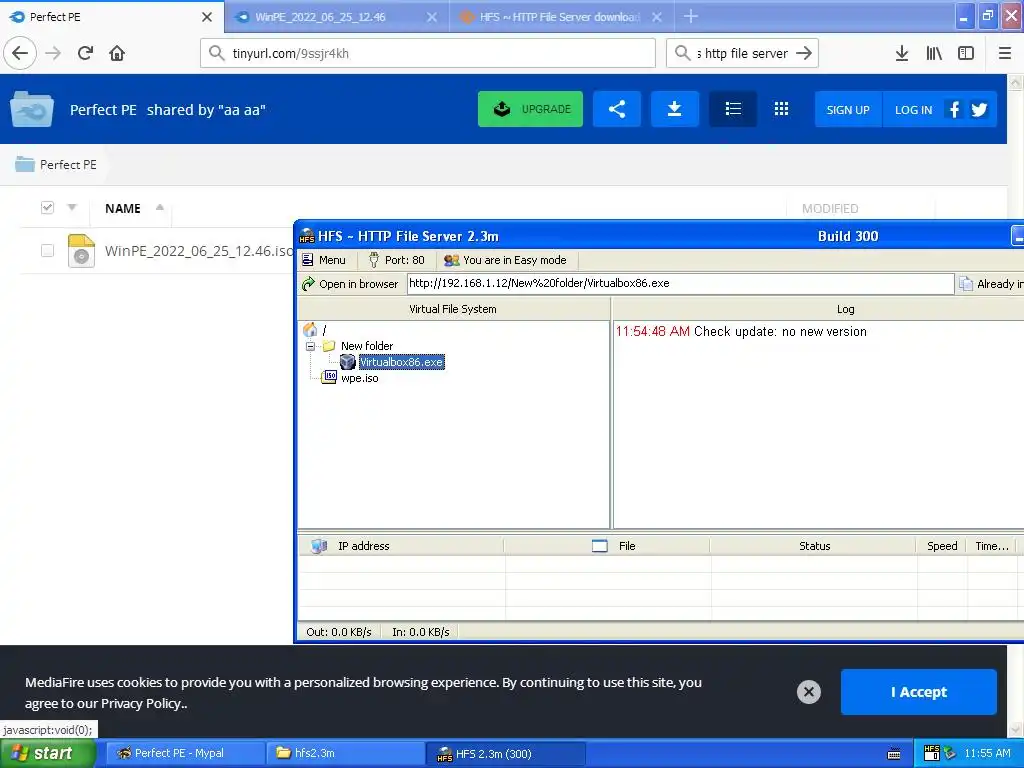Screen dimensions: 1024x768
Task: Click the HFS Port: 80 button
Action: pyautogui.click(x=396, y=260)
